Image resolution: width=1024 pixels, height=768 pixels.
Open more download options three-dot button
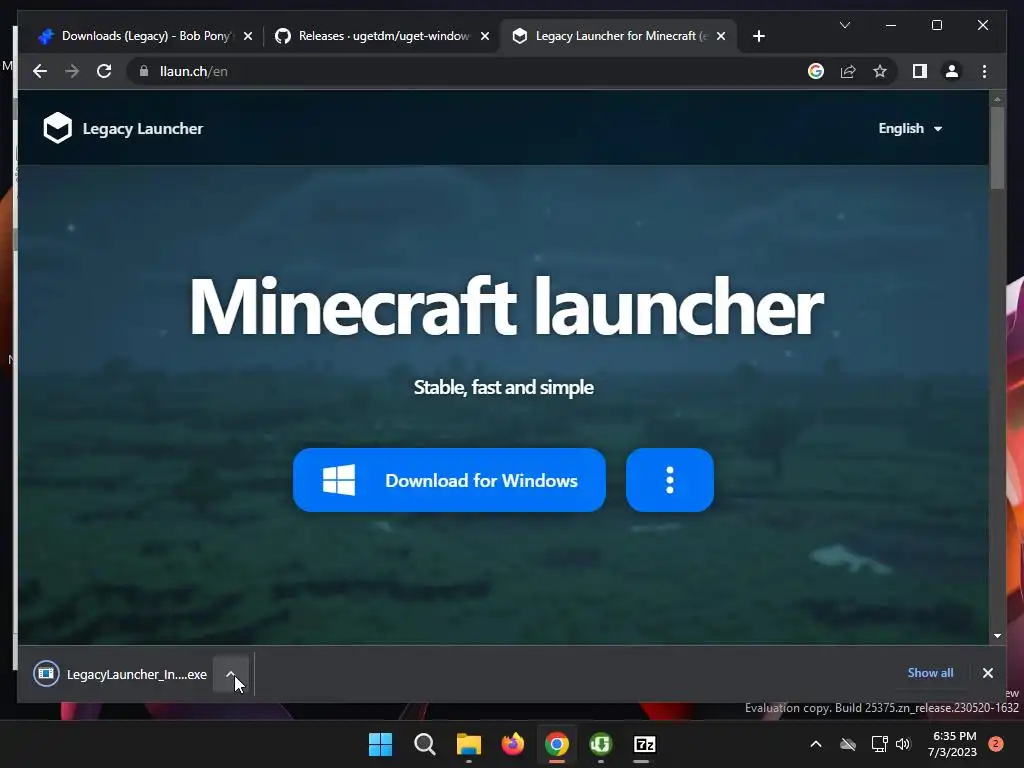coord(669,480)
